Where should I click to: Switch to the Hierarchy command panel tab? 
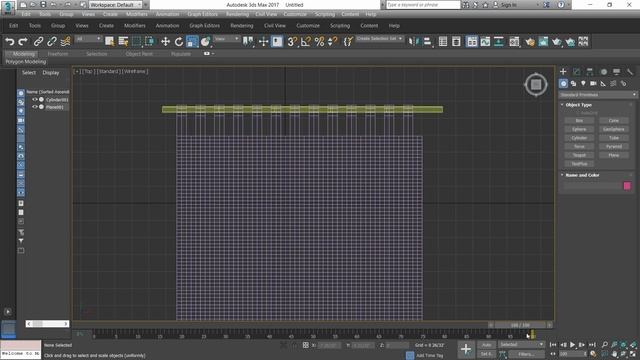click(590, 72)
